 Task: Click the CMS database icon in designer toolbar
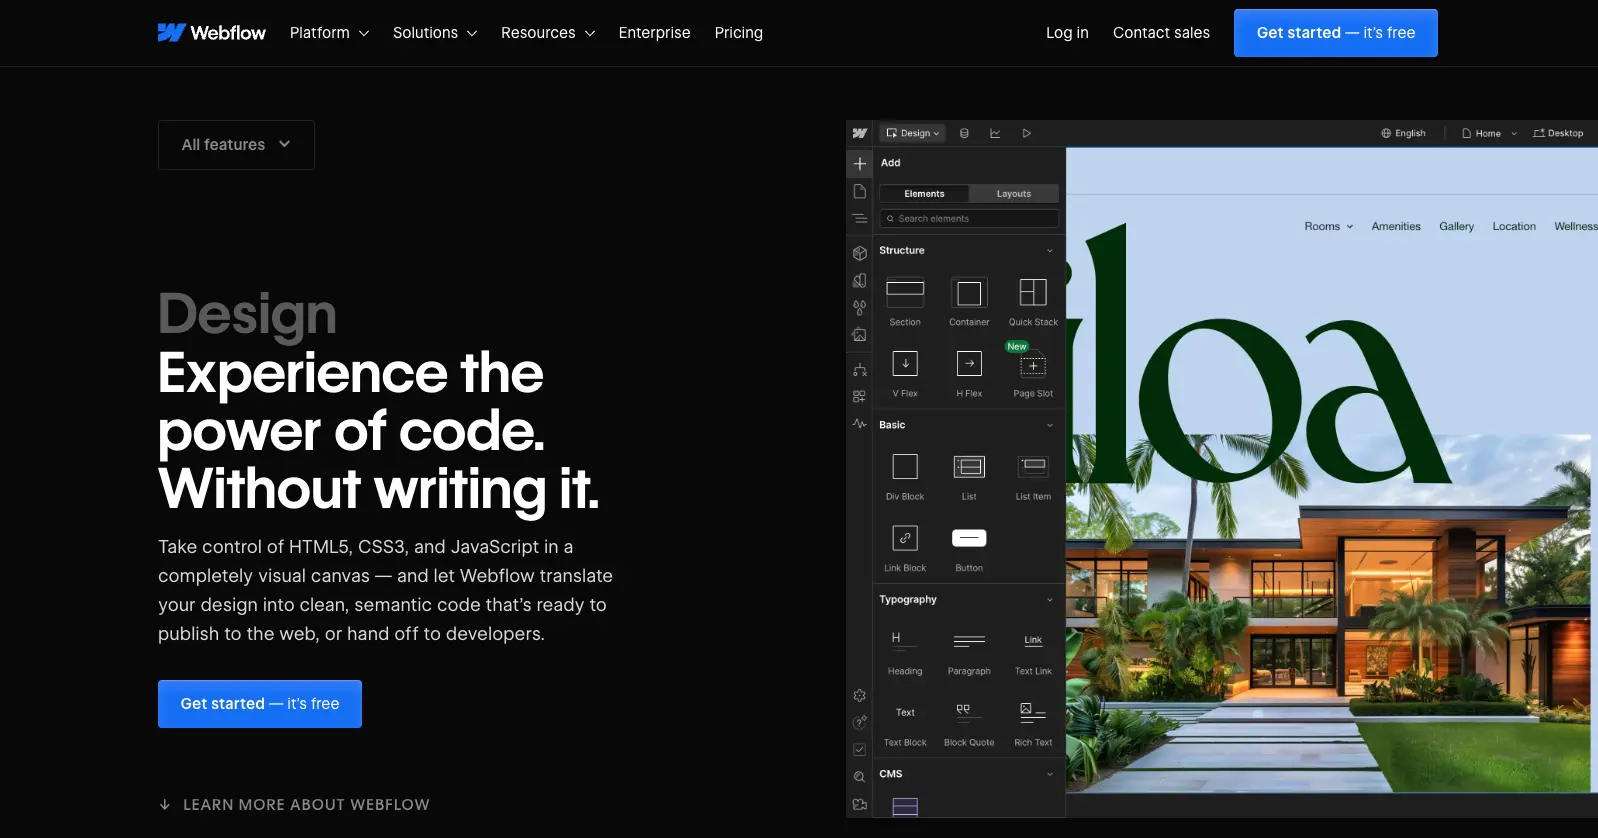pos(964,133)
